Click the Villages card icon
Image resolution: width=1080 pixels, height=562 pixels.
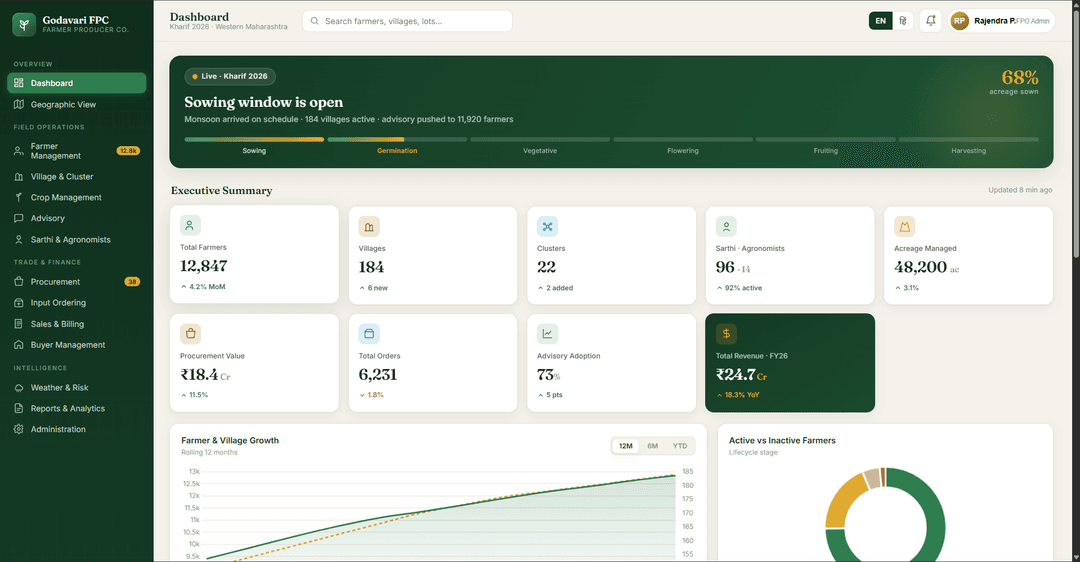tap(369, 227)
